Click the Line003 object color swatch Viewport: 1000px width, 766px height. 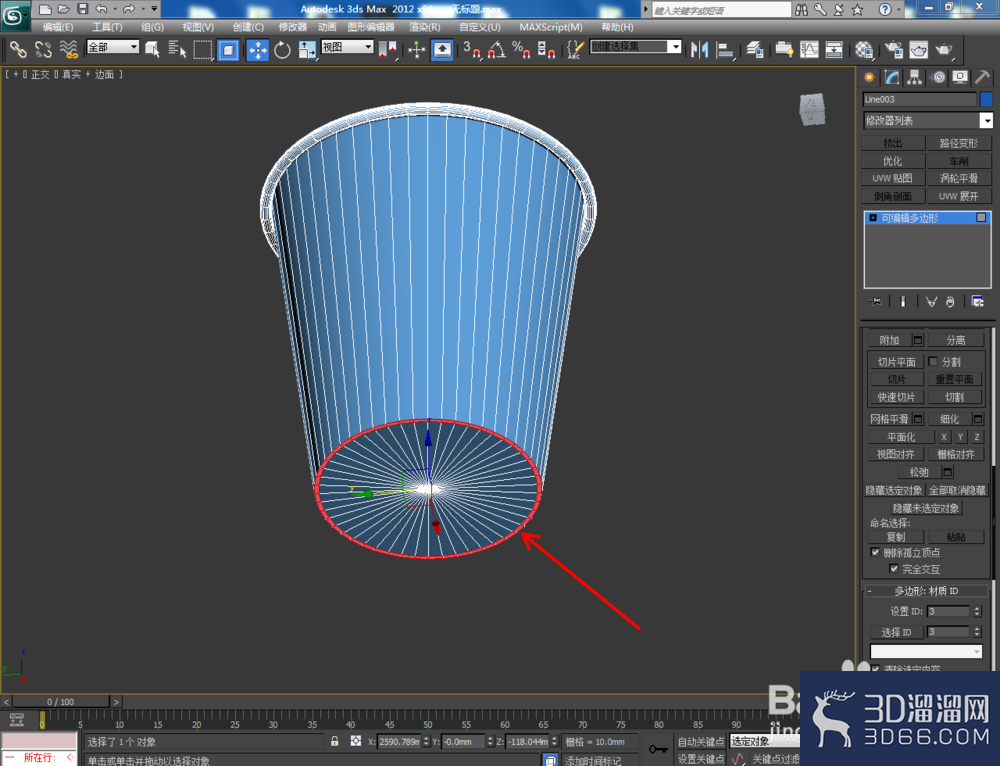986,99
